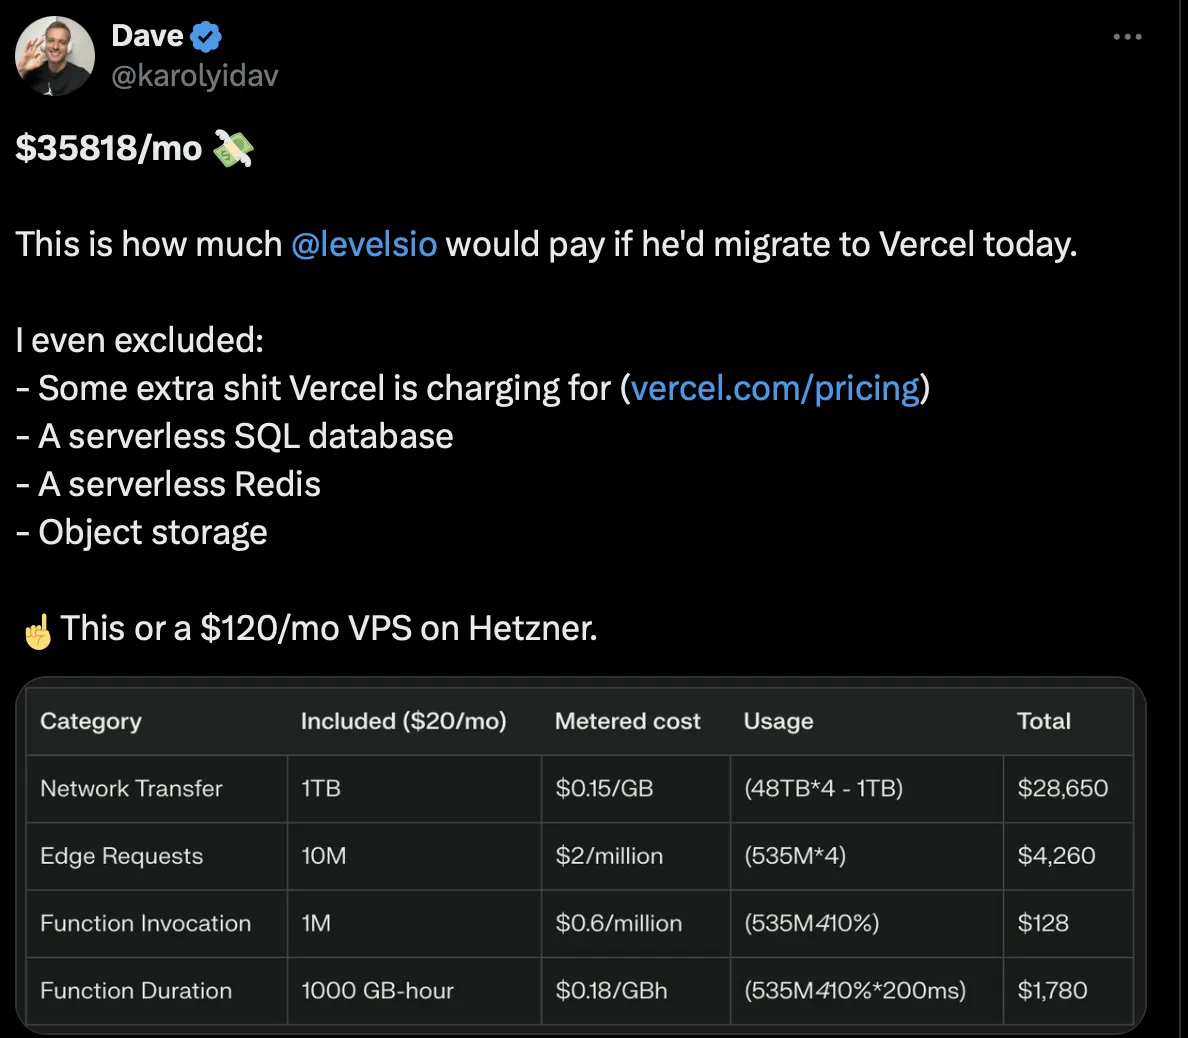This screenshot has width=1188, height=1038.
Task: Open the @levelsio mention link
Action: pyautogui.click(x=364, y=245)
